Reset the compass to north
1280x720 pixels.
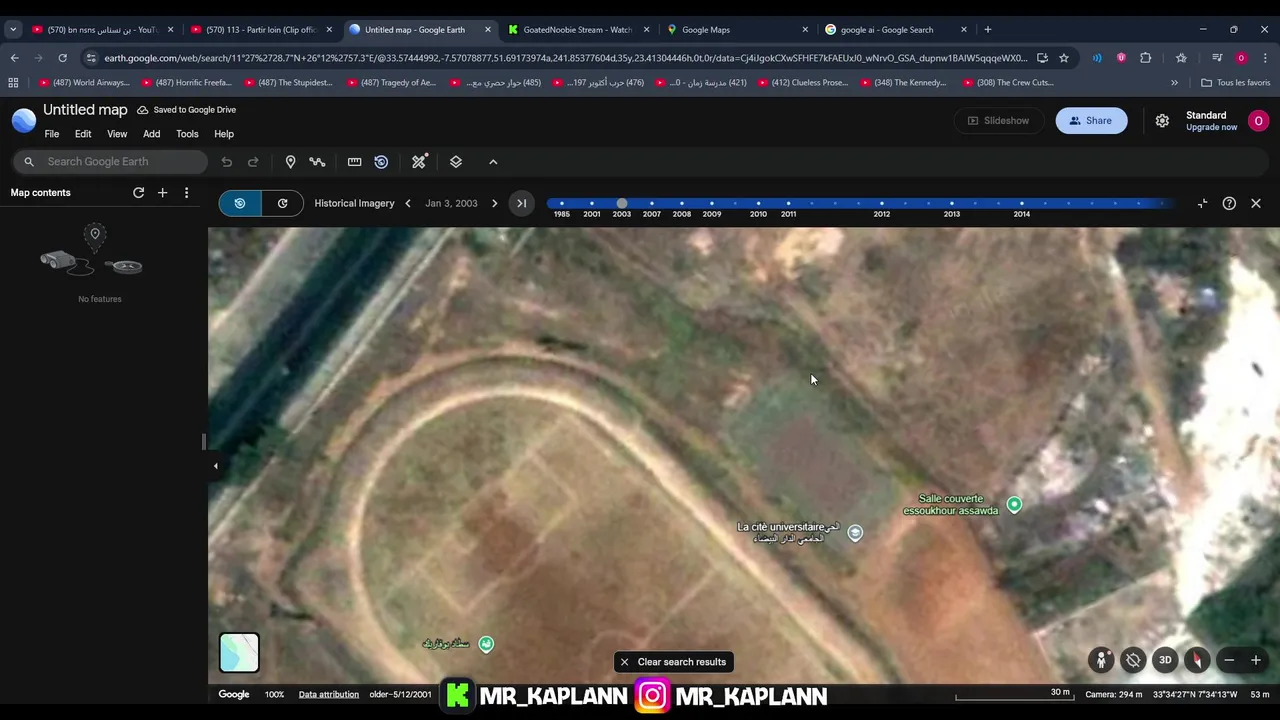pos(1196,660)
